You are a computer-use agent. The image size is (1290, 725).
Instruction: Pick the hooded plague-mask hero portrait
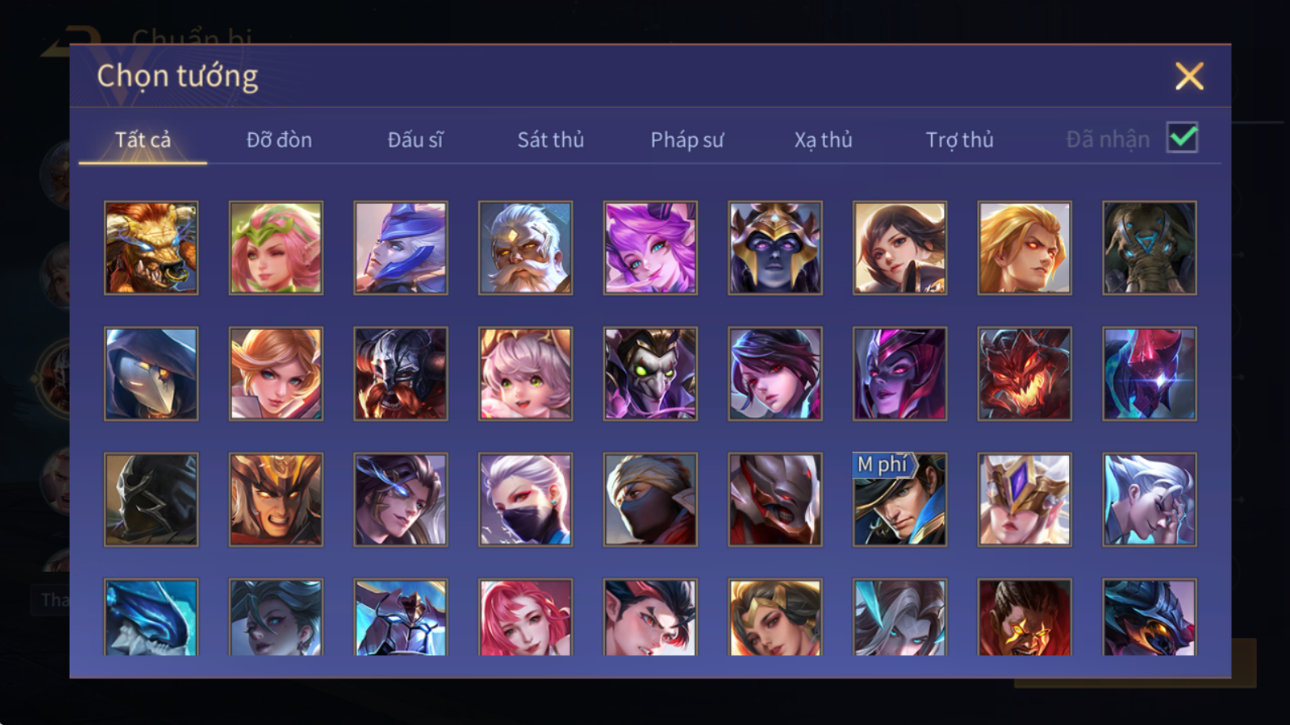tap(151, 374)
